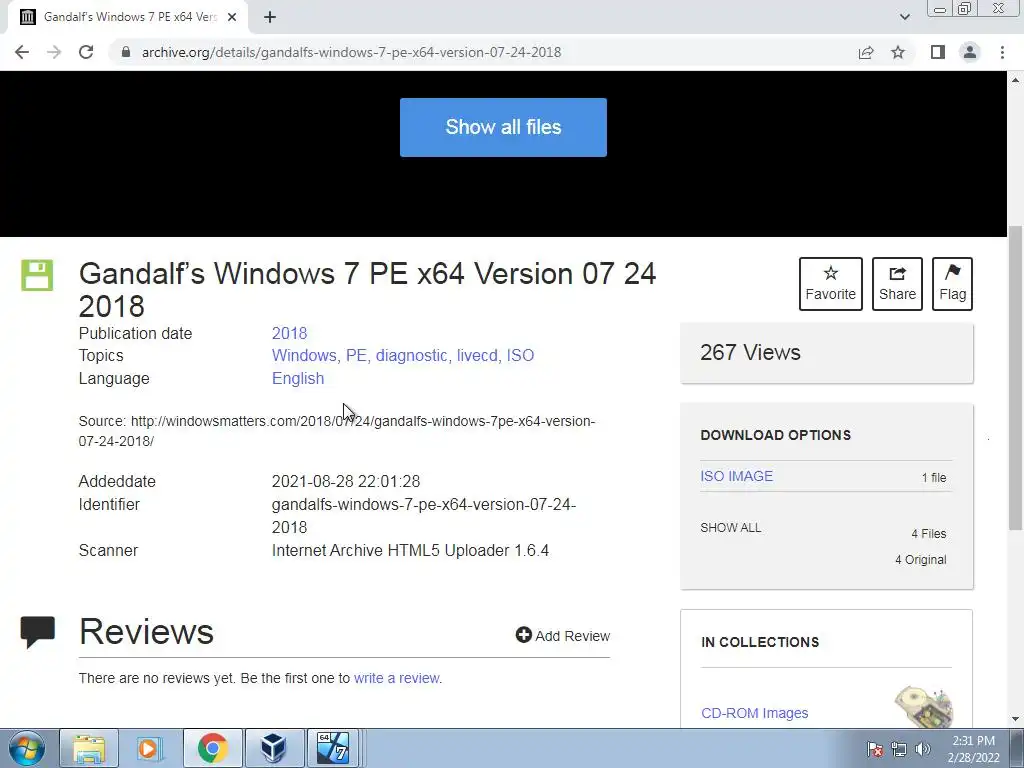Viewport: 1024px width, 768px height.
Task: Click the green floppy disk software icon
Action: click(37, 275)
